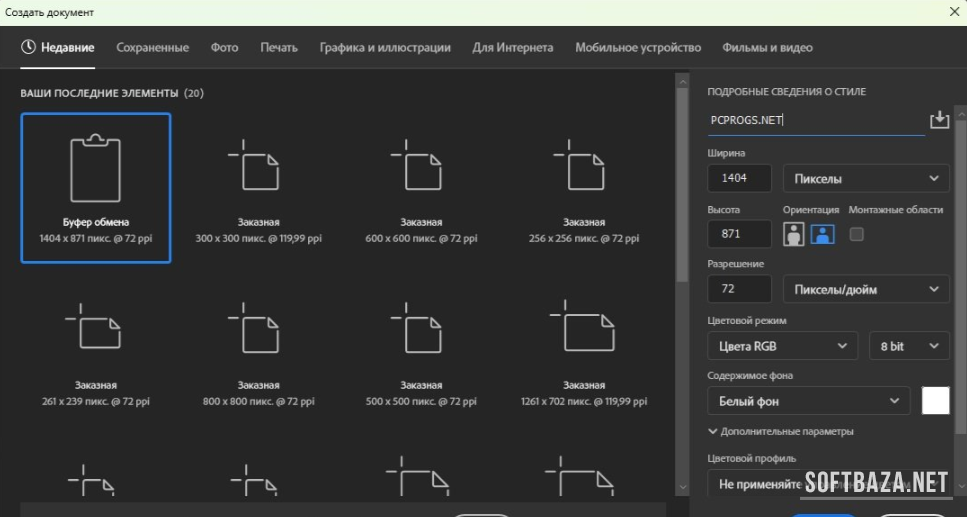Image resolution: width=967 pixels, height=517 pixels.
Task: Select the 256 x 256 custom preset icon
Action: [583, 166]
